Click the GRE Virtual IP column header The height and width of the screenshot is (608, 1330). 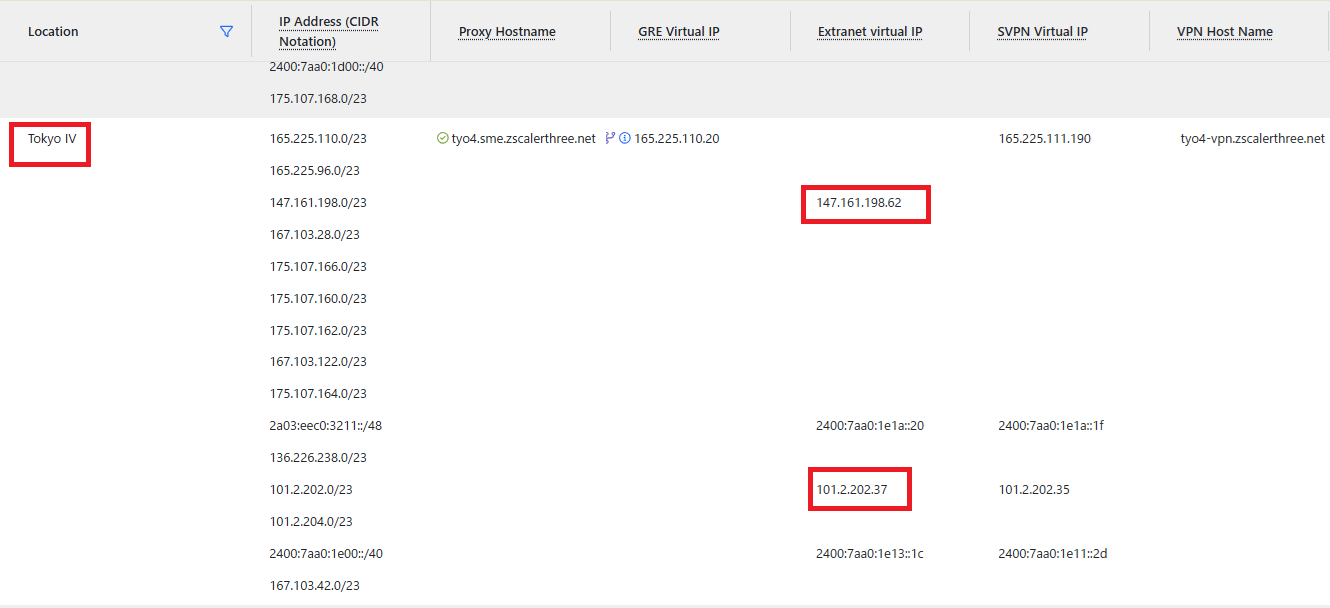(x=679, y=32)
